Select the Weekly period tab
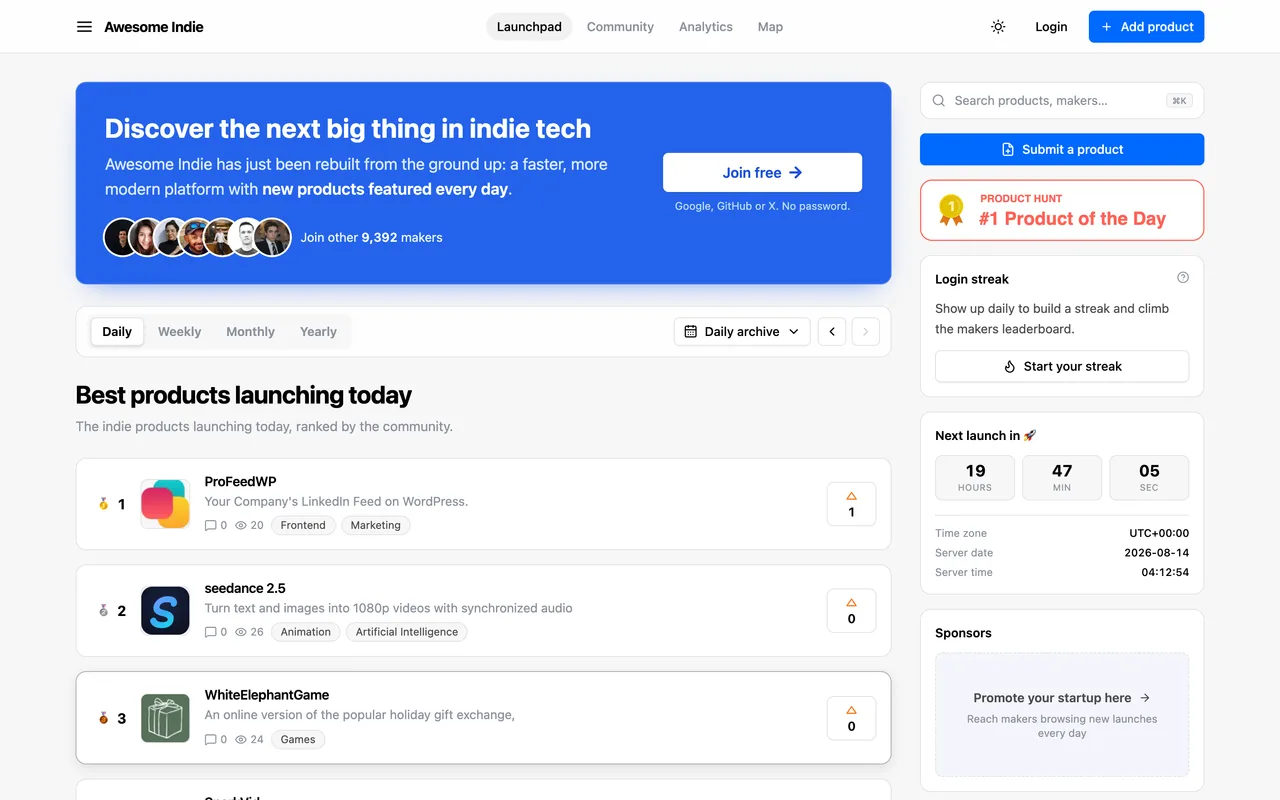 180,331
